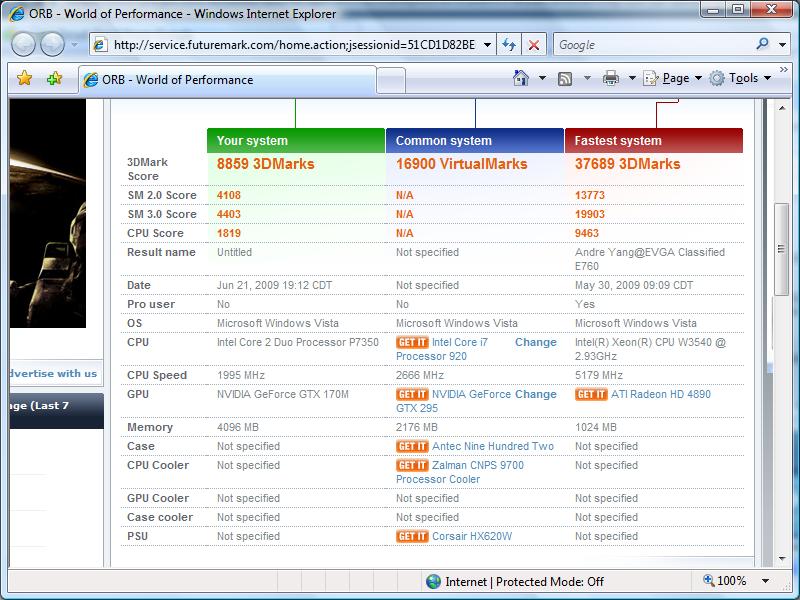Expand the Print dropdown arrow

632,79
